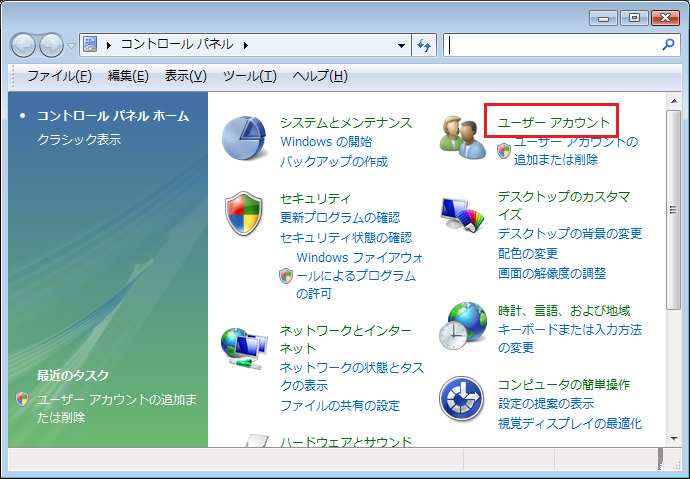The height and width of the screenshot is (479, 690).
Task: Click ネットワークの状態とタスクの表示 link
Action: point(352,377)
